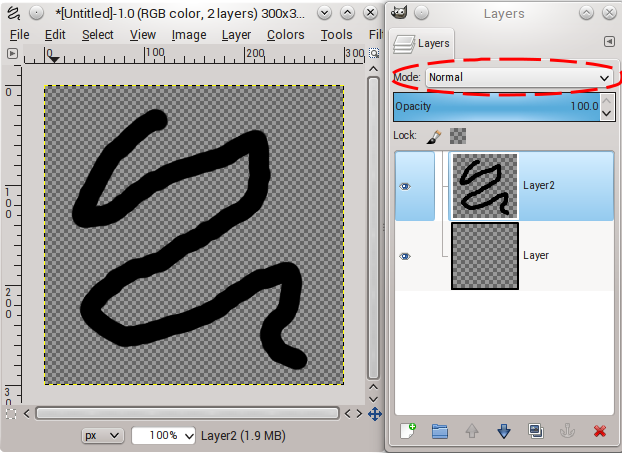This screenshot has width=622, height=453.
Task: Lower the selected layer one step
Action: (x=504, y=431)
